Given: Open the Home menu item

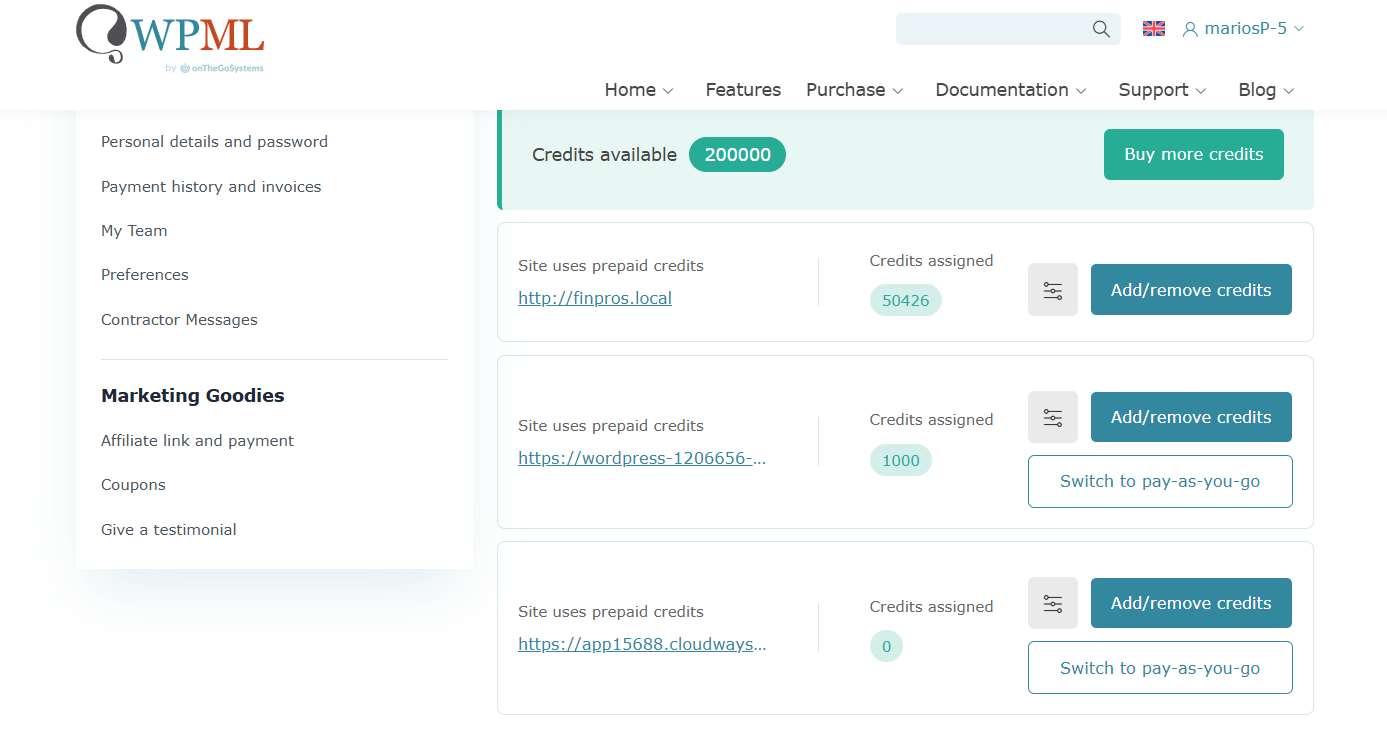Looking at the screenshot, I should coord(630,90).
